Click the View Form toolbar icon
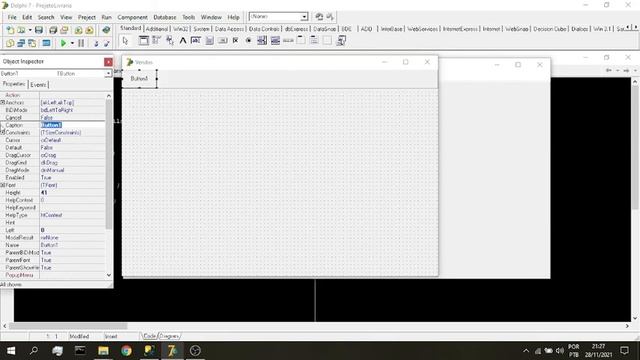The height and width of the screenshot is (360, 640). tap(21, 43)
